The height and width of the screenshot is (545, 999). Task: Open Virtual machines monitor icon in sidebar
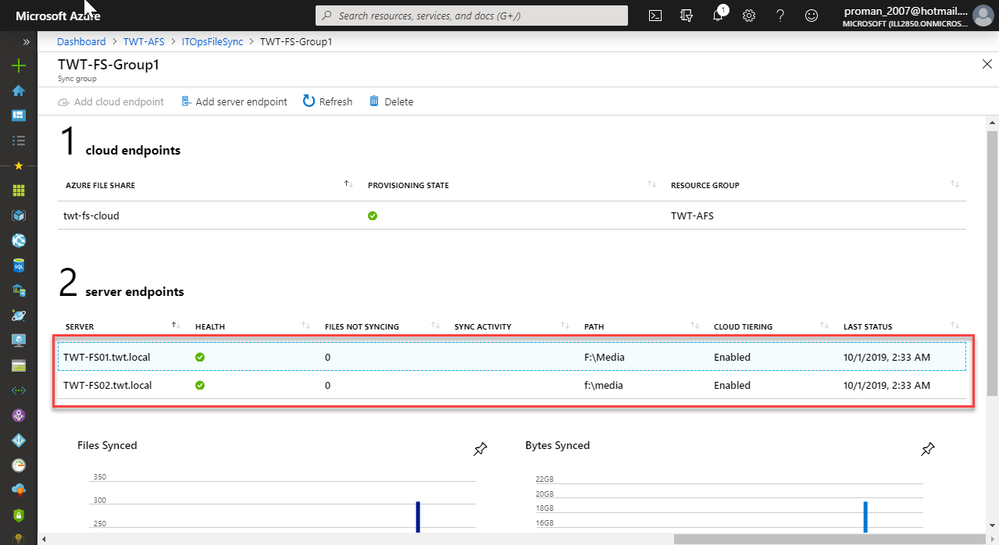tap(18, 340)
